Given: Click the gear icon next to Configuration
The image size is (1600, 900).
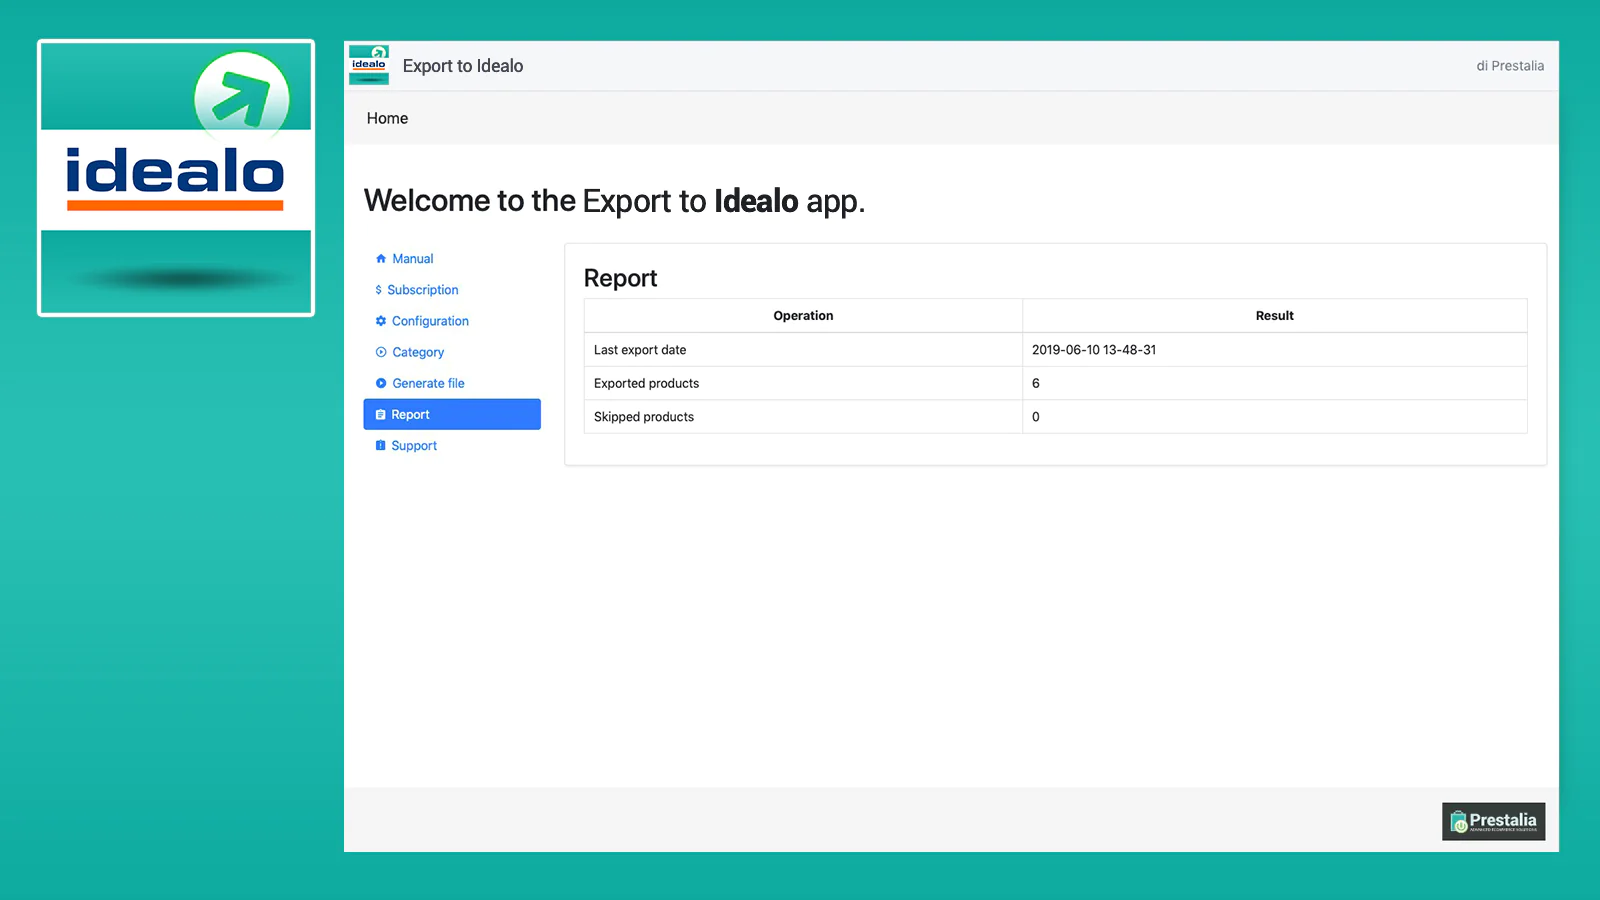Looking at the screenshot, I should coord(381,321).
